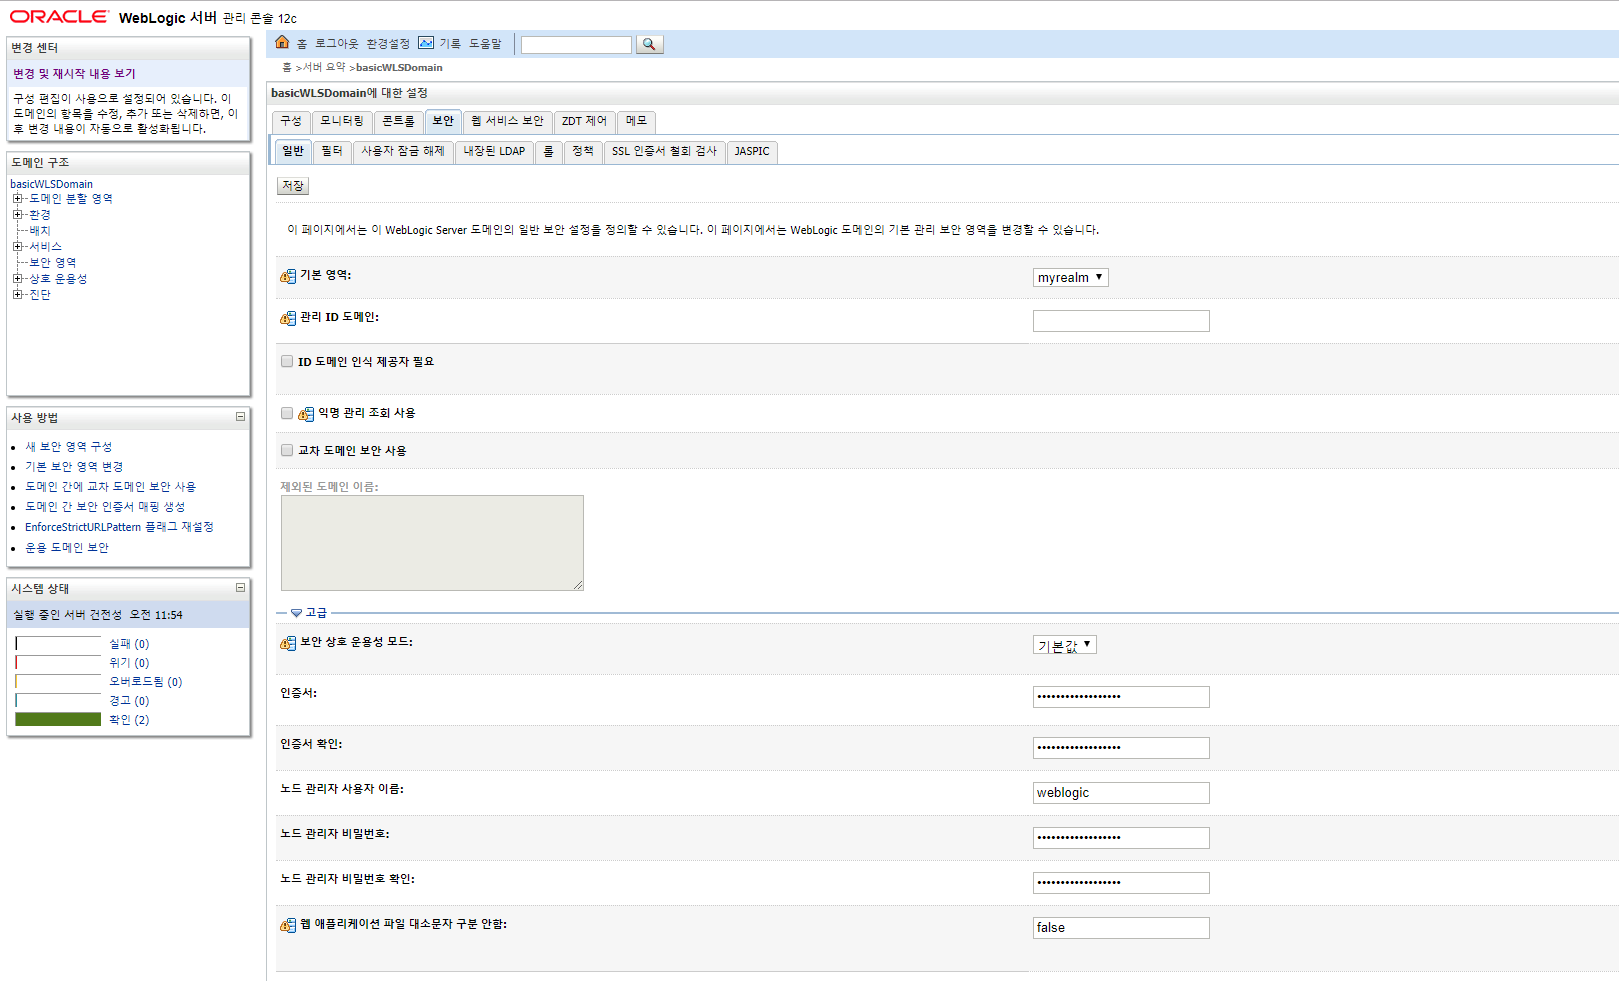Open 기본 보안 영역 변경 how-to link
The width and height of the screenshot is (1619, 981).
coord(74,467)
